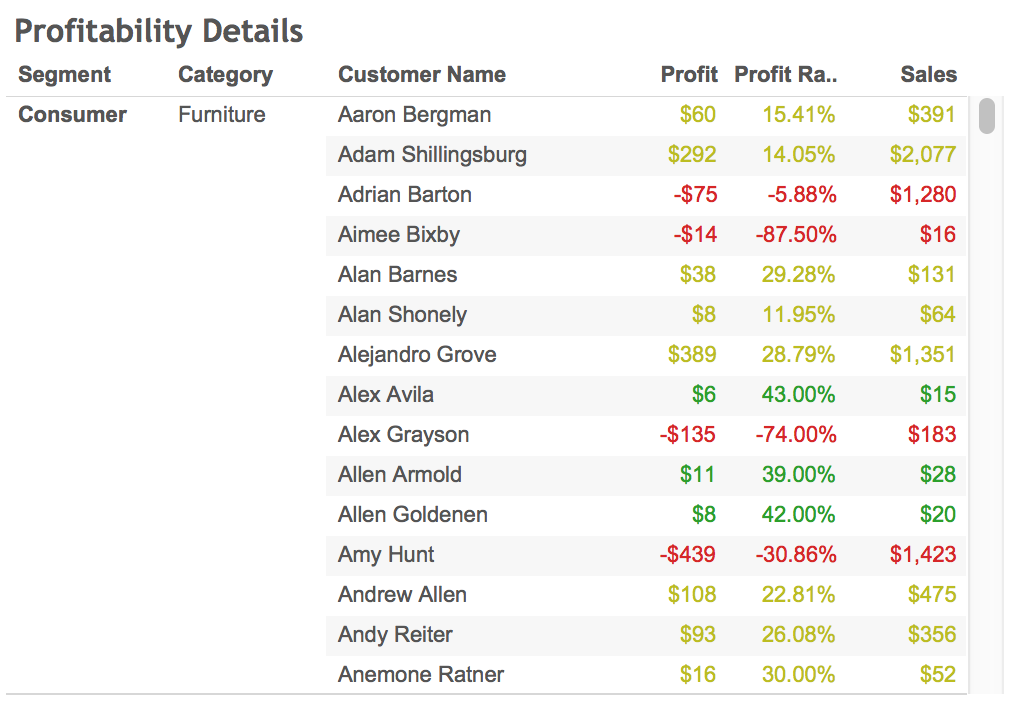1018x704 pixels.
Task: Click the vertical scrollbar thumb
Action: pos(987,116)
